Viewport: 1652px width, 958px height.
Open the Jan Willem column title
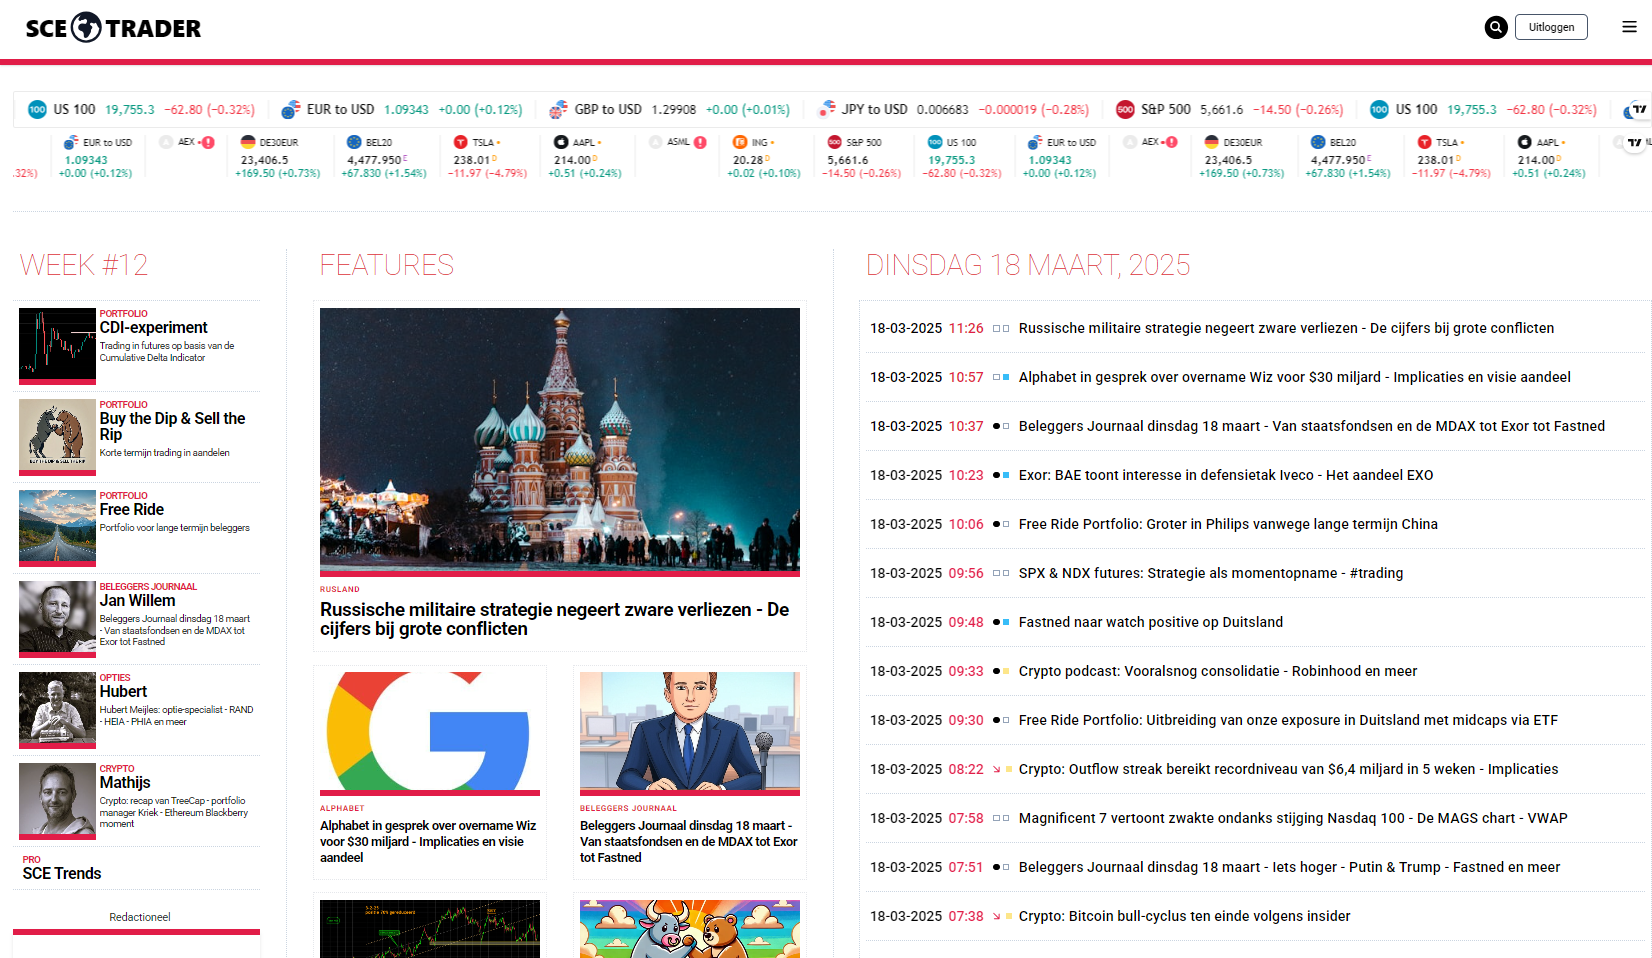(137, 601)
